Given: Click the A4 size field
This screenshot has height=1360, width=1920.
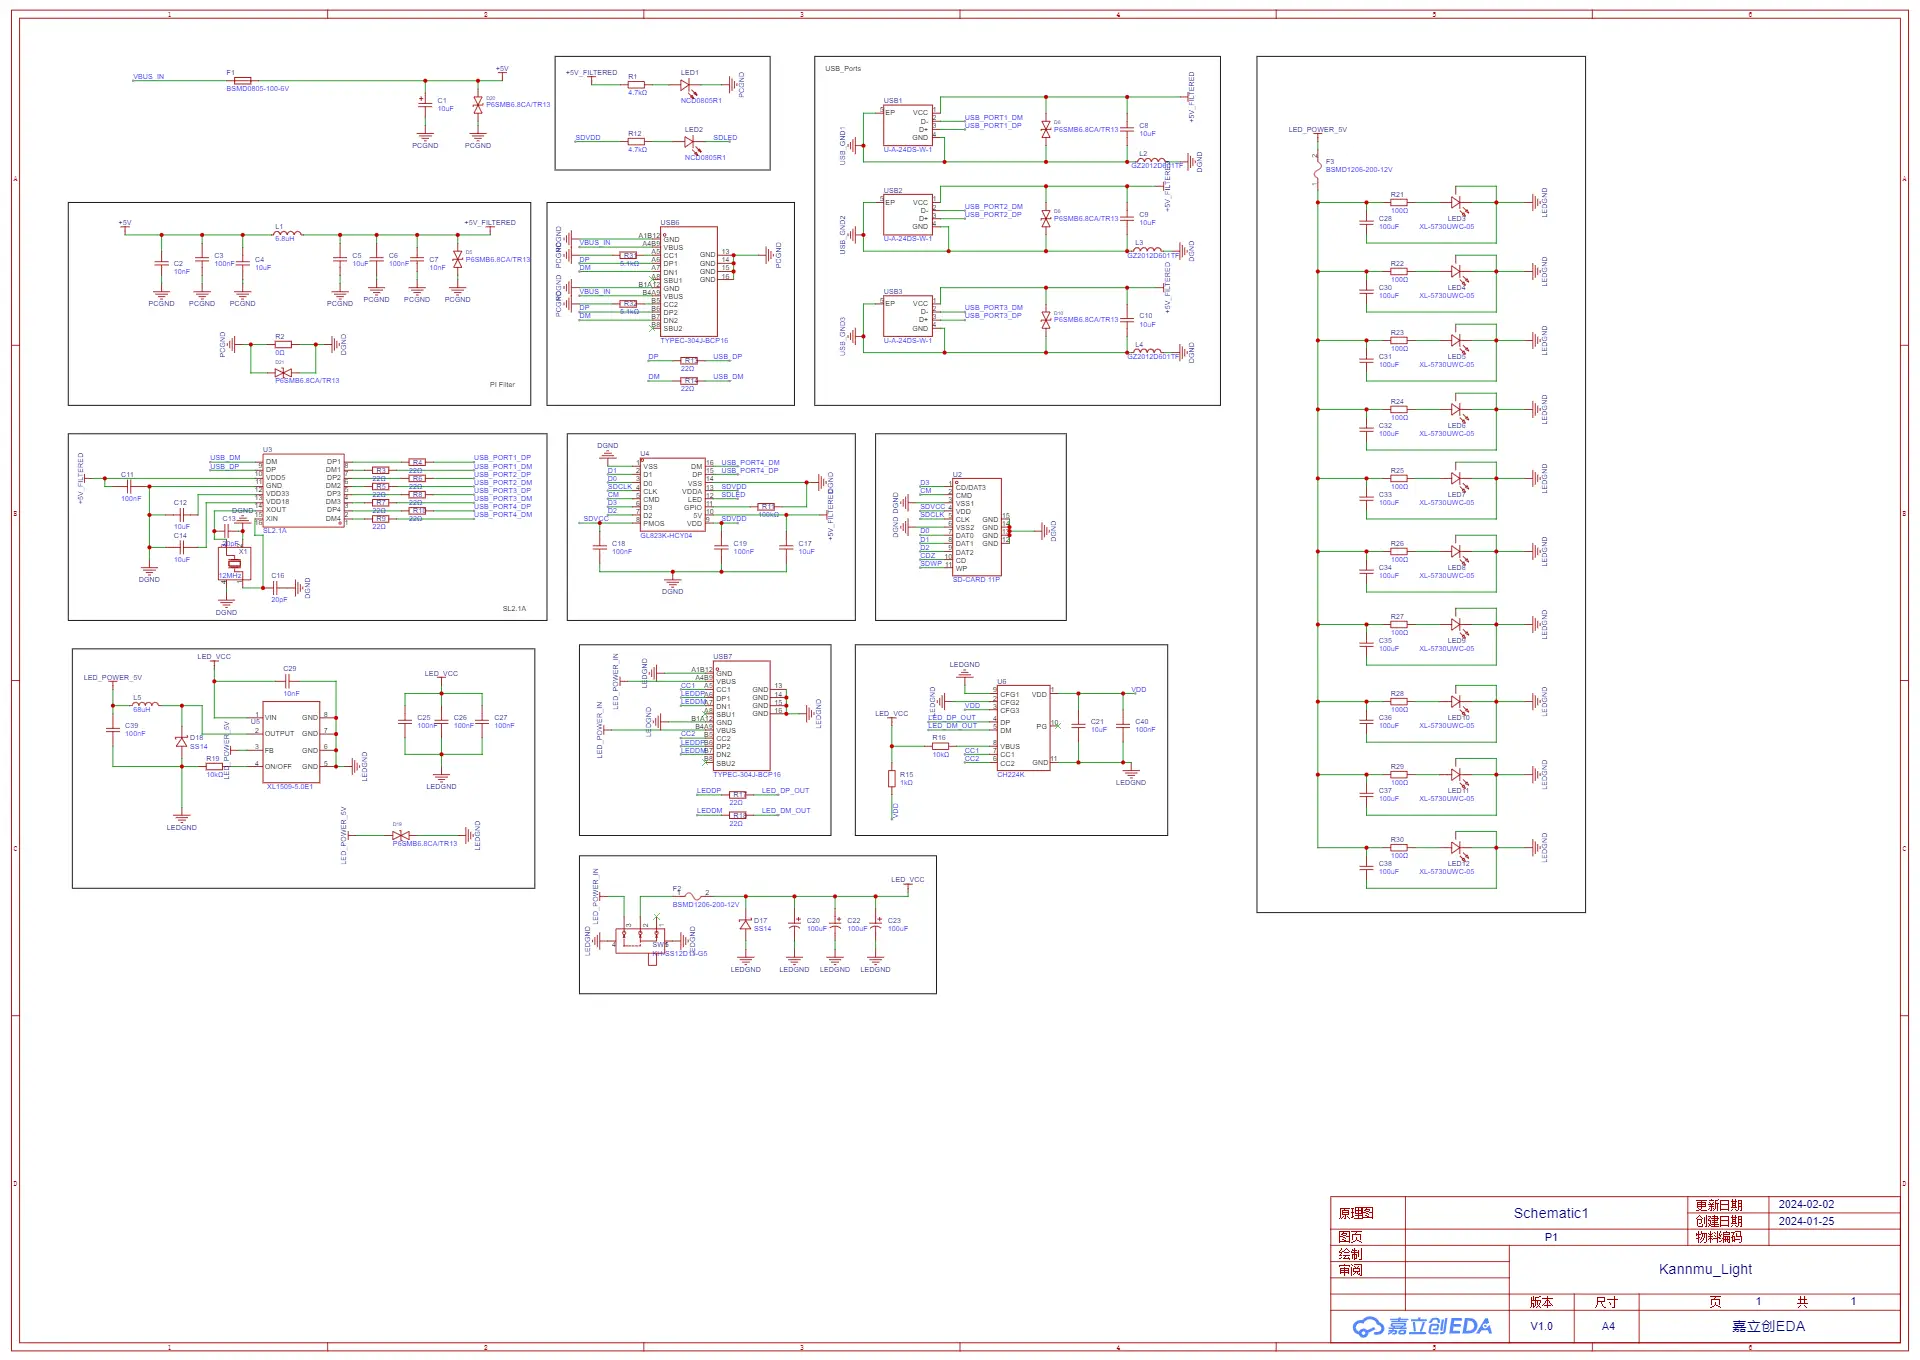Looking at the screenshot, I should tap(1608, 1327).
